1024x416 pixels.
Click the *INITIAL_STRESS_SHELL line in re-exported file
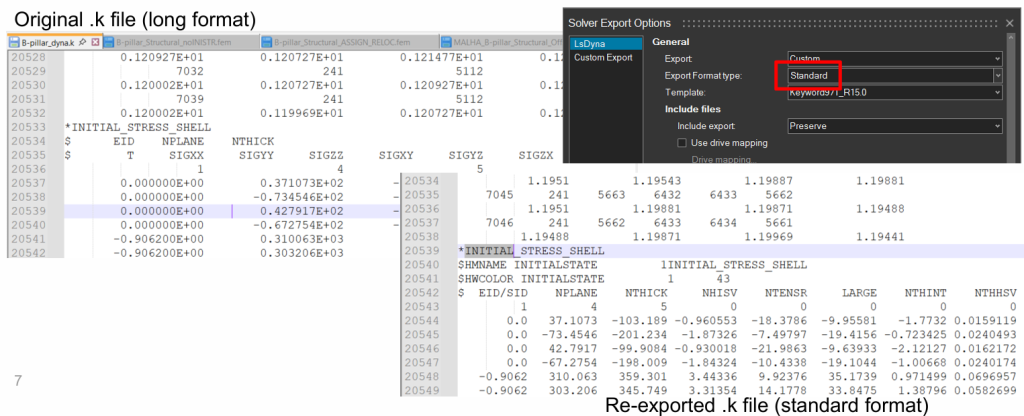coord(538,250)
